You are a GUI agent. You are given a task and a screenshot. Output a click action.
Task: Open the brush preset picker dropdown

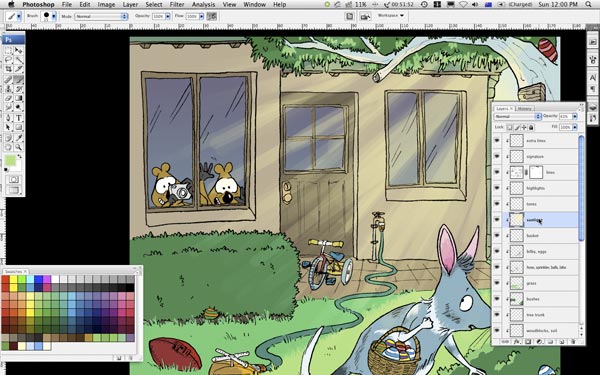point(54,16)
